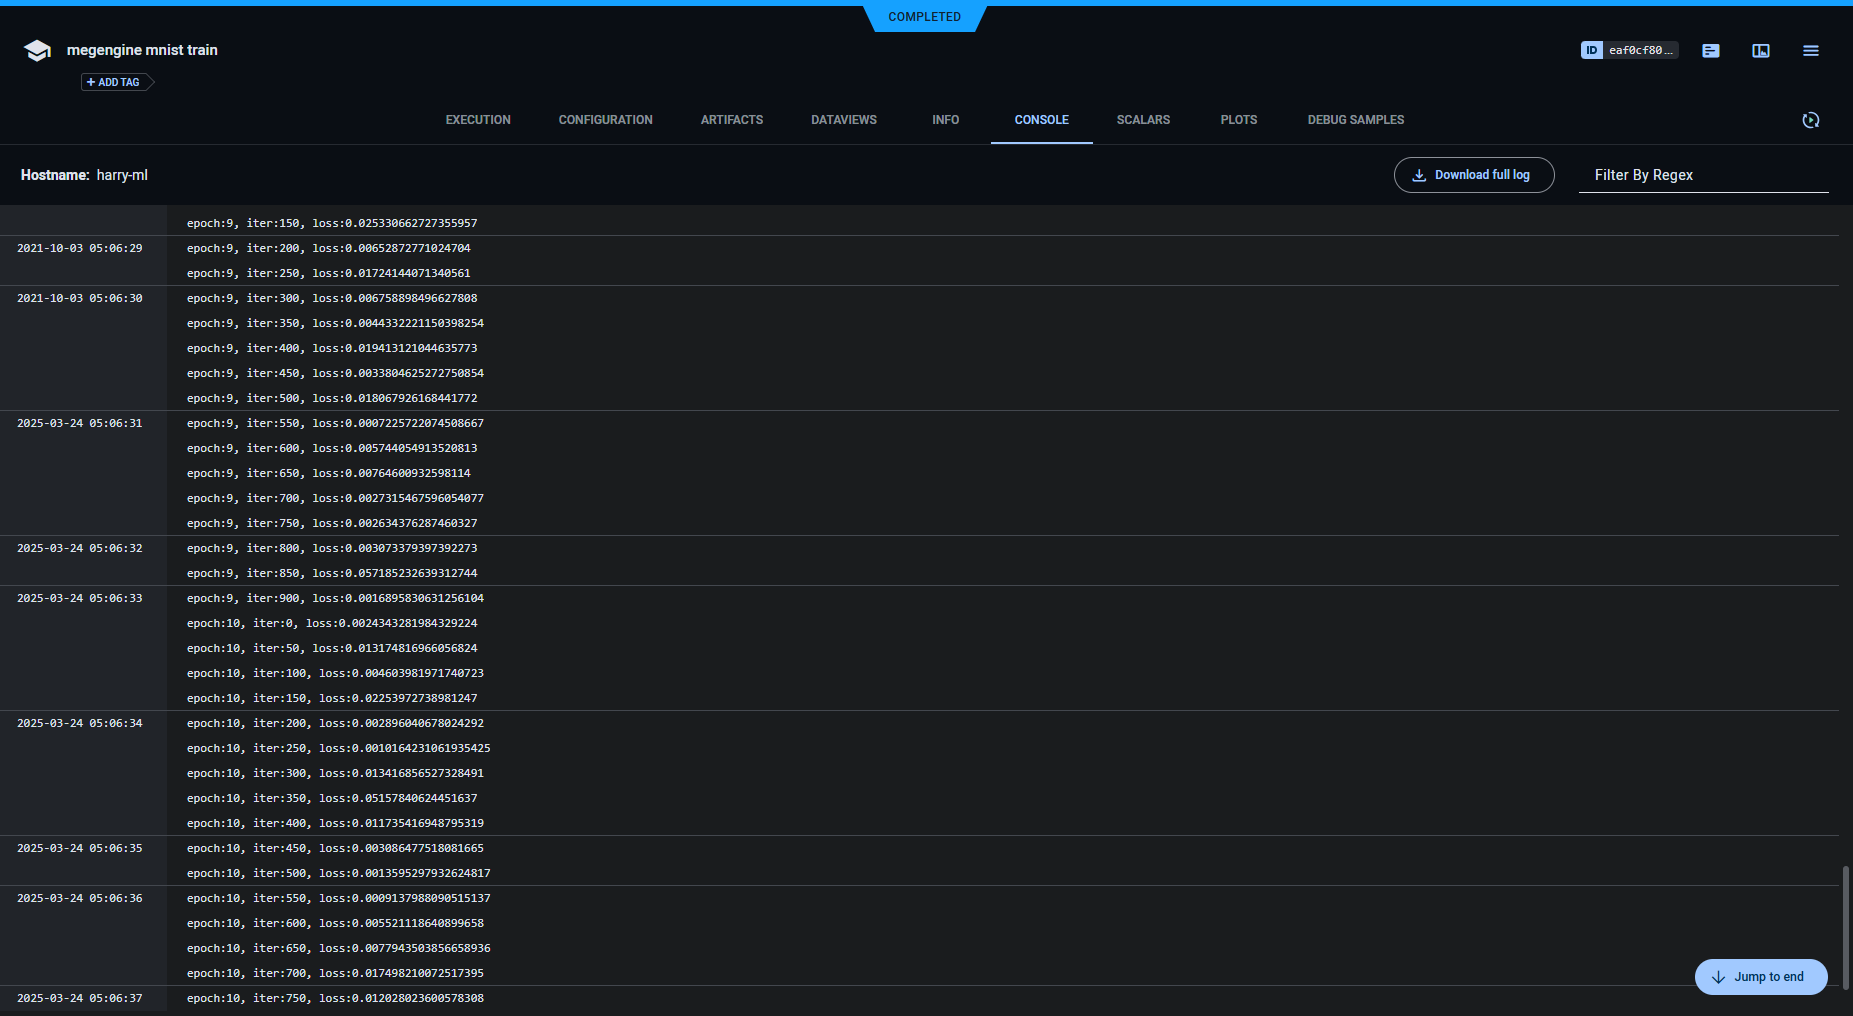Click the ID badge to copy task ID
This screenshot has height=1016, width=1853.
1629,50
